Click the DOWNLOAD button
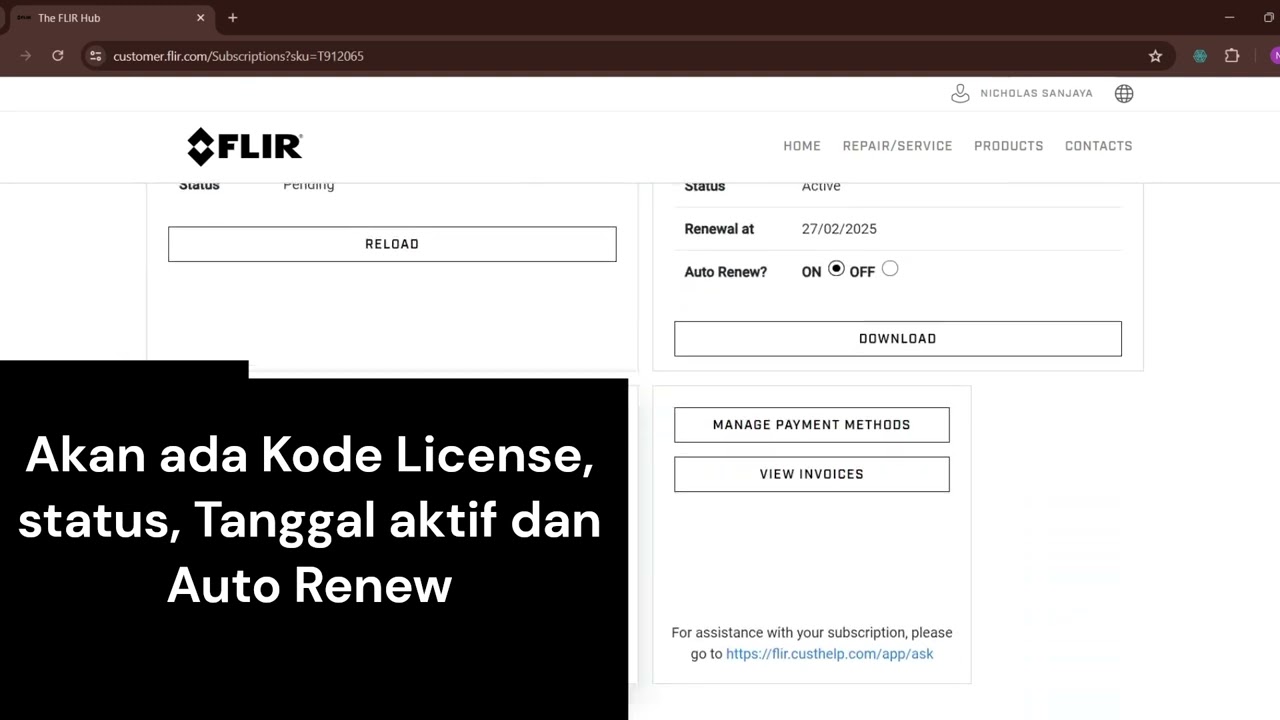This screenshot has height=720, width=1280. (x=898, y=339)
